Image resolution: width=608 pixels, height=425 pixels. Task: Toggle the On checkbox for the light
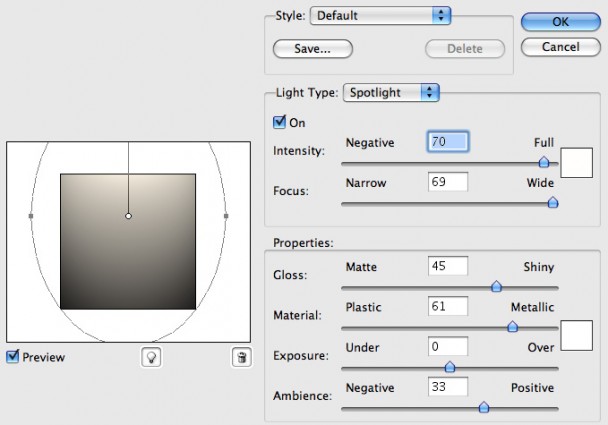[x=279, y=122]
